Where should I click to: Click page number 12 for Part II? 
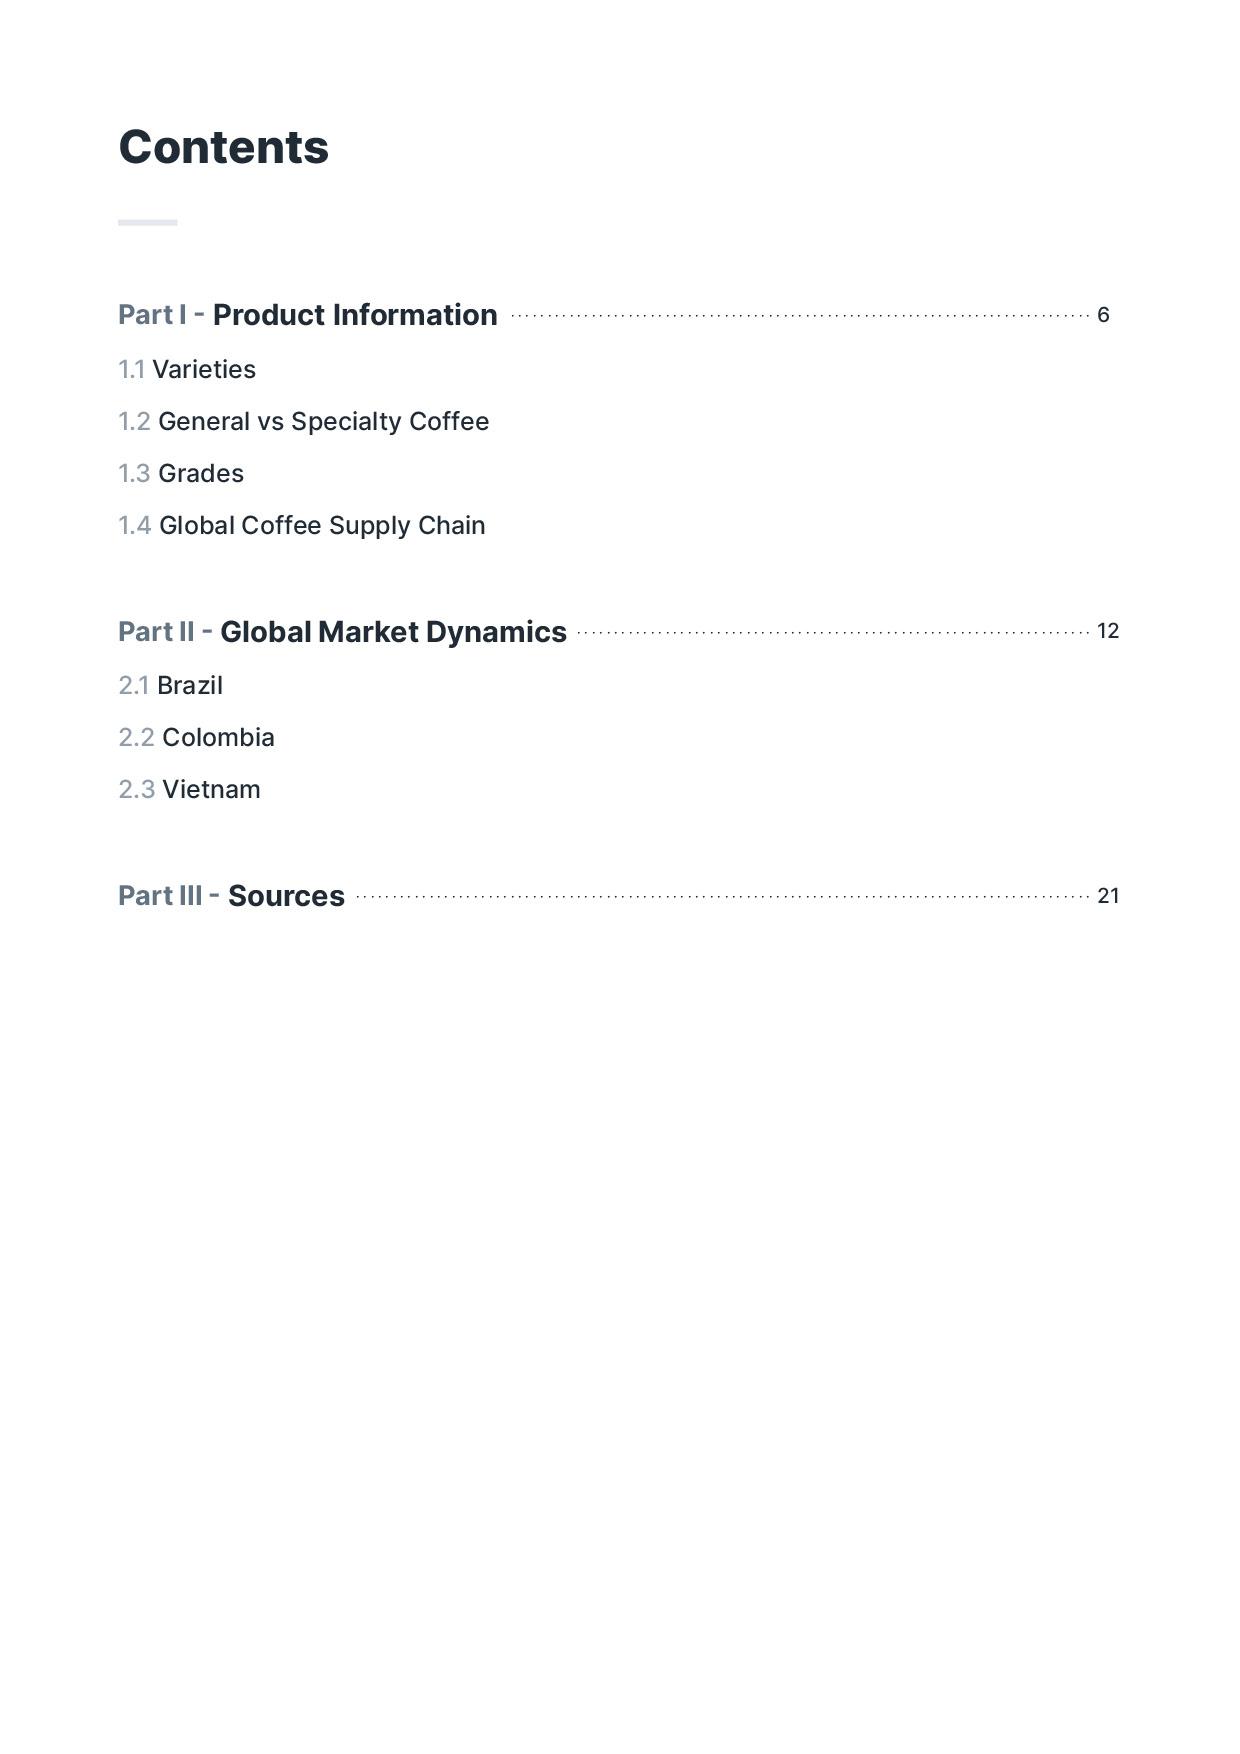1107,631
